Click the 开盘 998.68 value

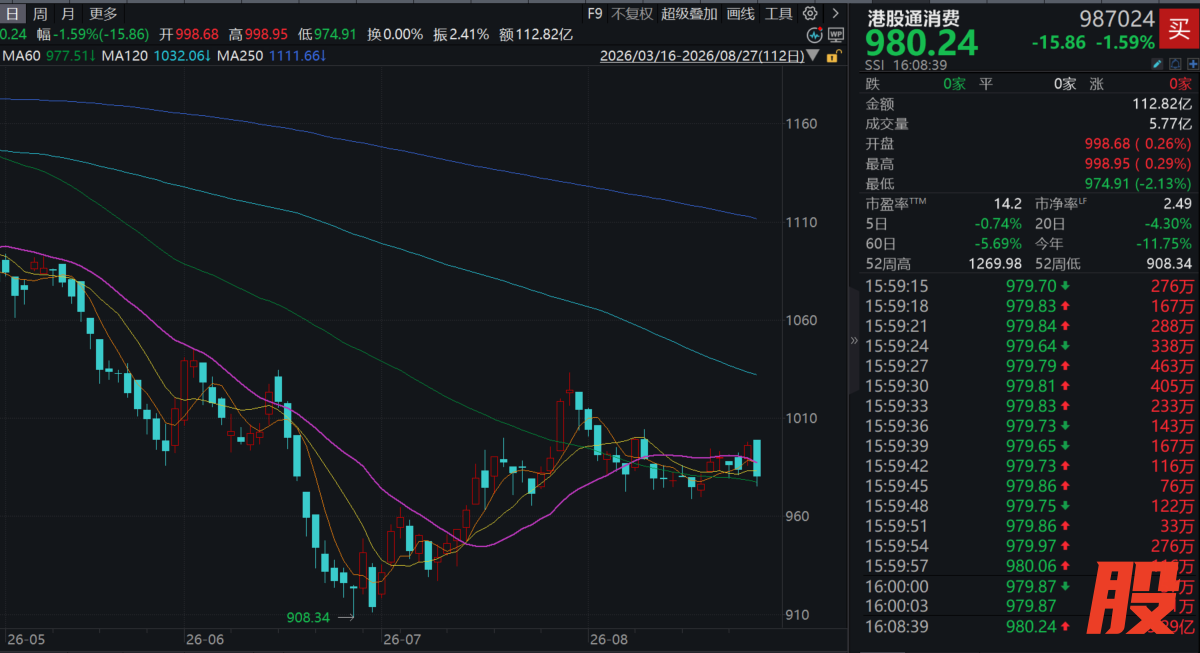tap(1140, 144)
